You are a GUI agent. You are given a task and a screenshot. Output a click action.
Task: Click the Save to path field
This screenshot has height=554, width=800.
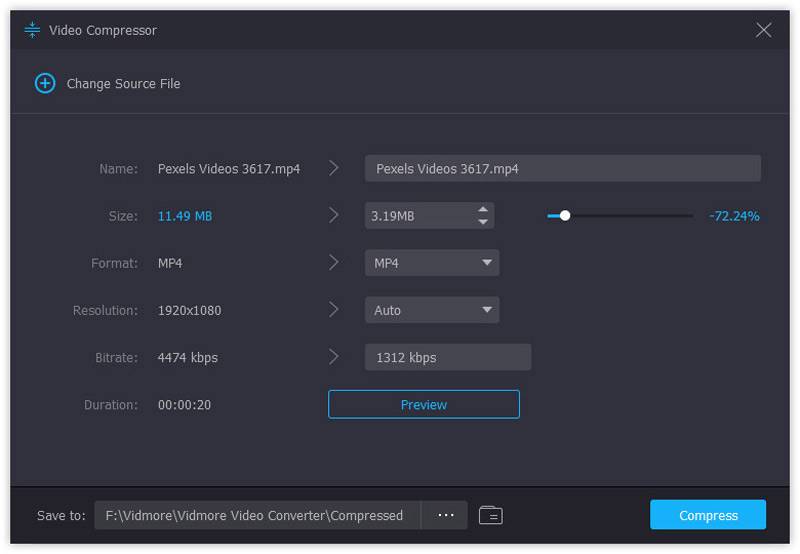coord(257,515)
